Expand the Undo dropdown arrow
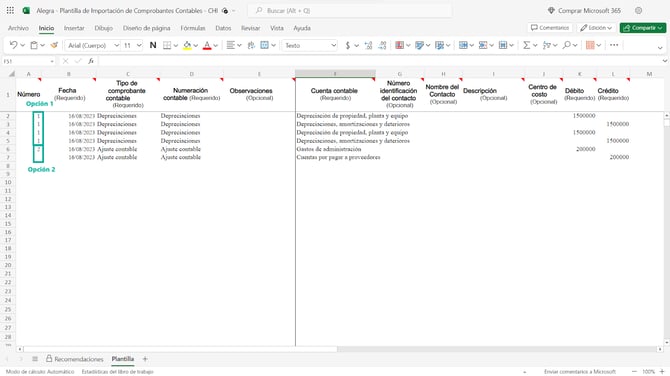Image resolution: width=670 pixels, height=376 pixels. [23, 45]
